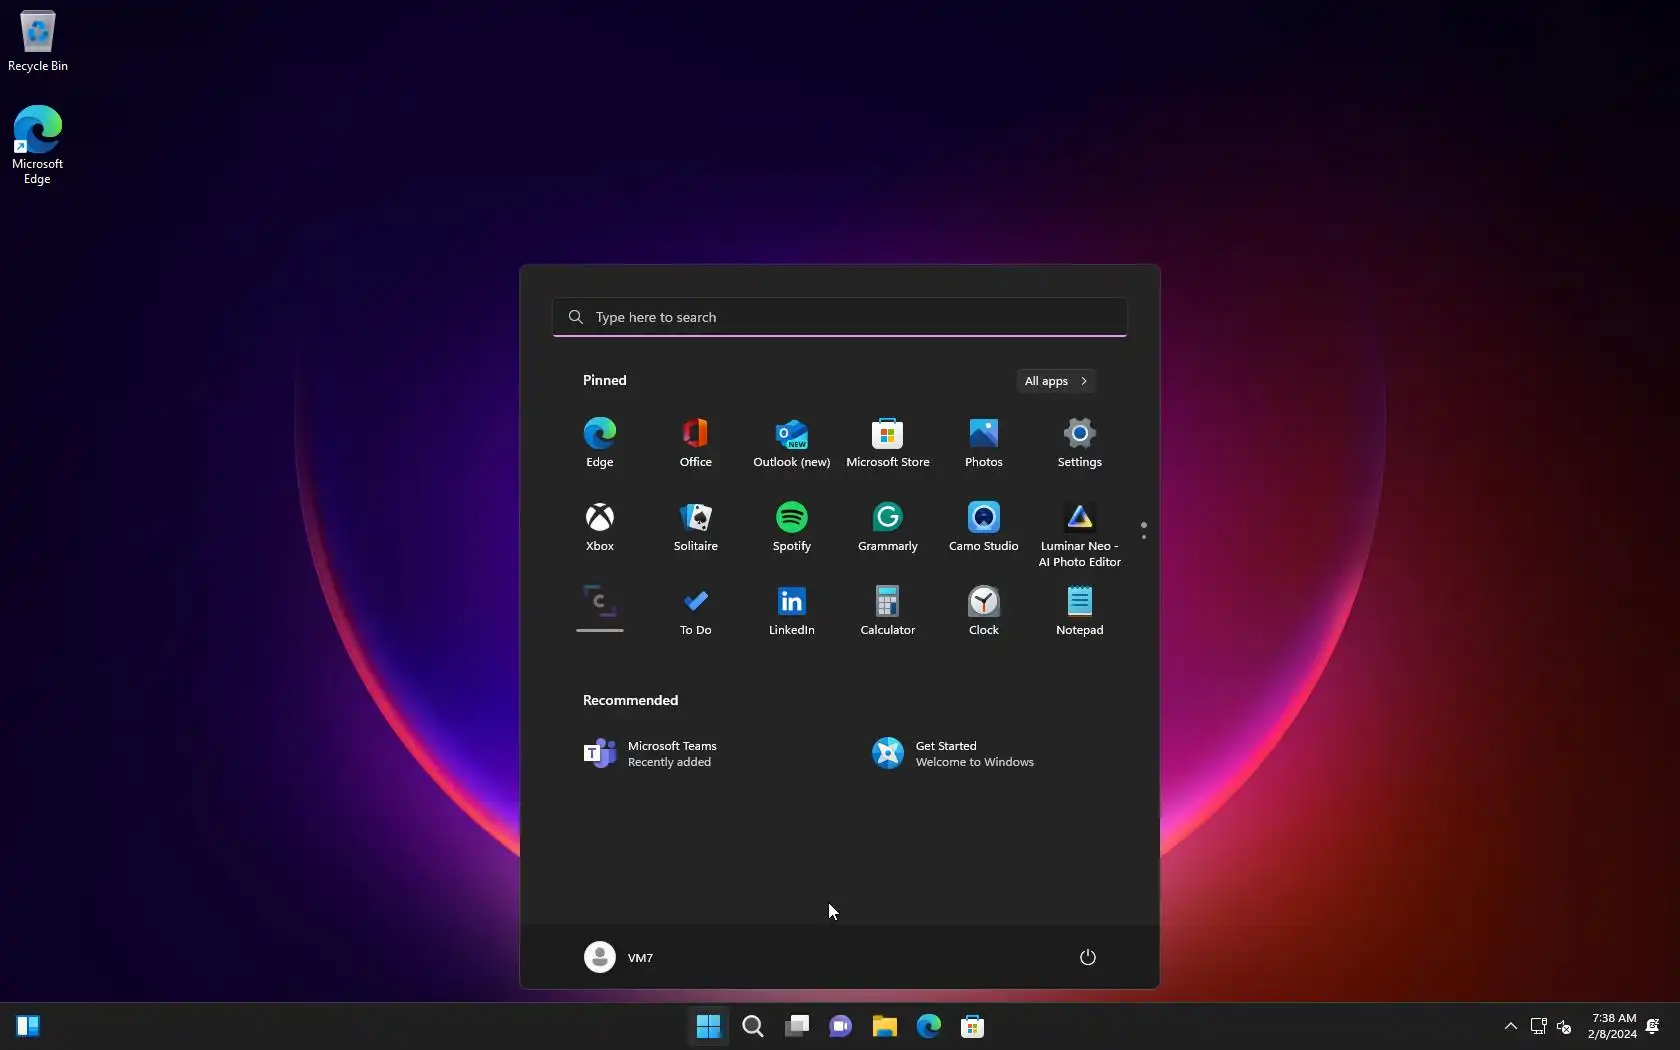Open the Grammarly app

pos(888,527)
